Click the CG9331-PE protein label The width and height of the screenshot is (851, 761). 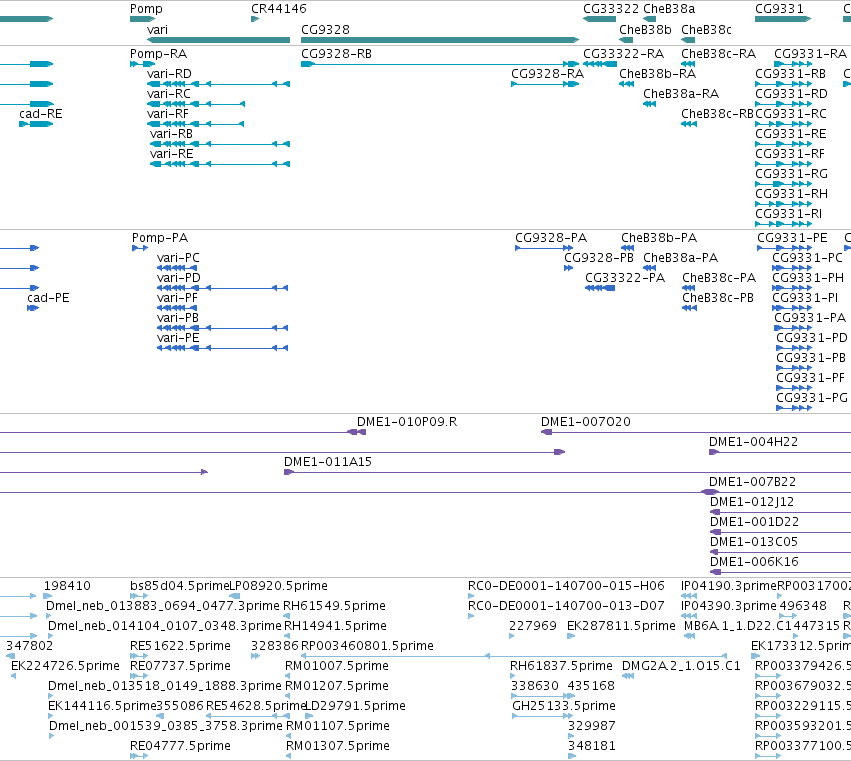pos(792,238)
